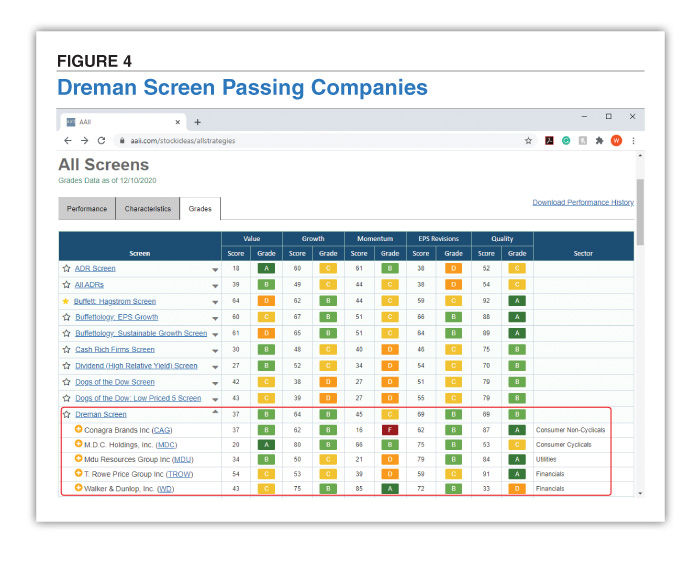Expand Conagra Brands row plus icon

78,429
